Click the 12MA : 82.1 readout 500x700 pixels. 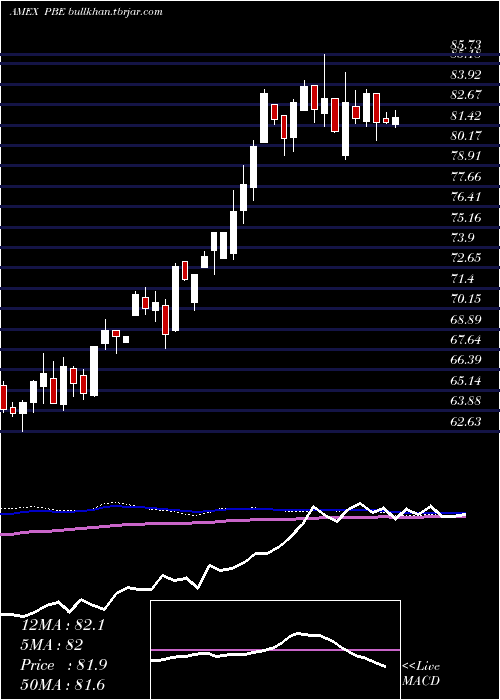63,625
